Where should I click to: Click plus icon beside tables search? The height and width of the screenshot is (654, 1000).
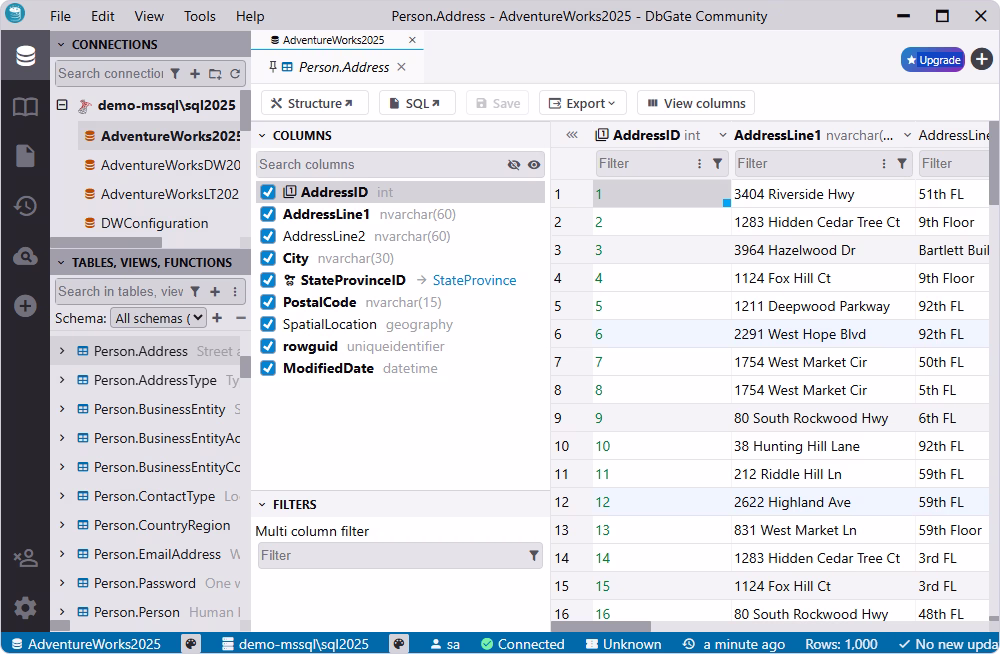(215, 292)
